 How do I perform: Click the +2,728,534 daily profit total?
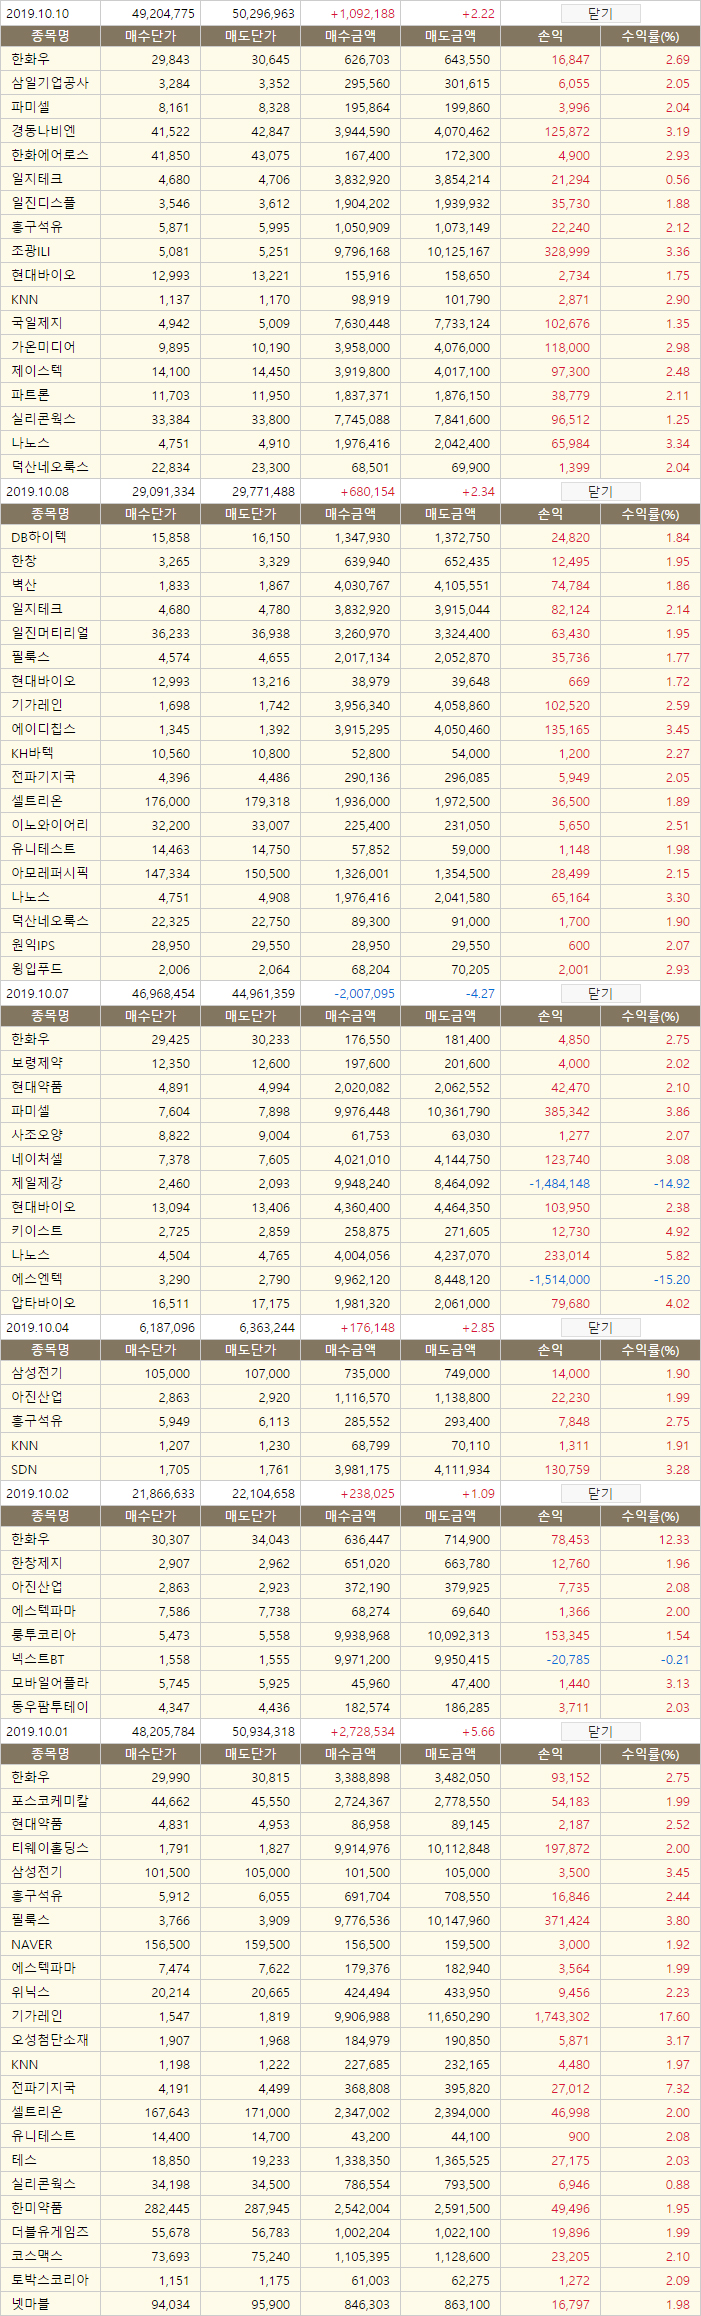[362, 1732]
